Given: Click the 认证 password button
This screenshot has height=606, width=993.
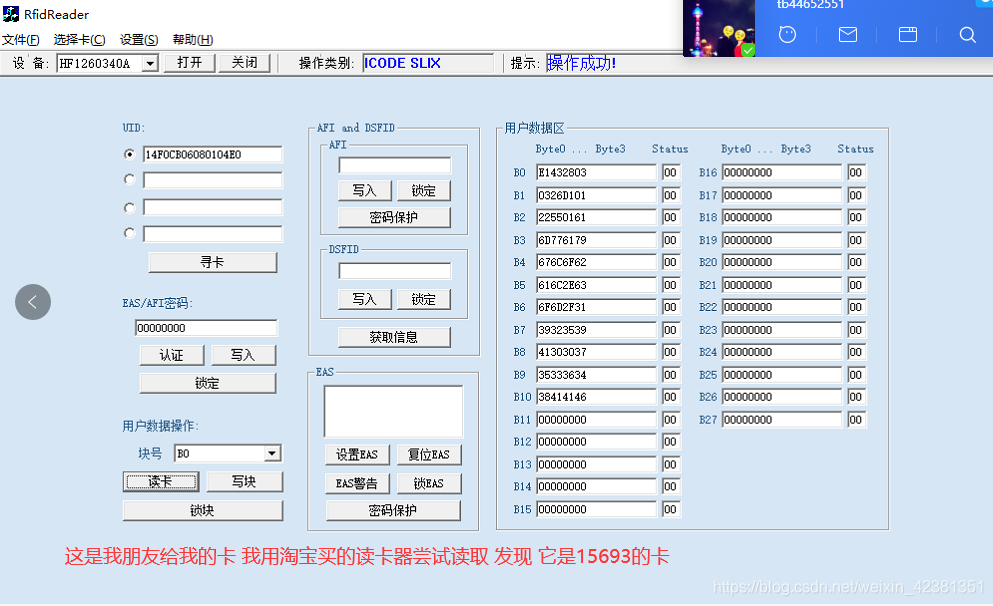Looking at the screenshot, I should tap(172, 355).
